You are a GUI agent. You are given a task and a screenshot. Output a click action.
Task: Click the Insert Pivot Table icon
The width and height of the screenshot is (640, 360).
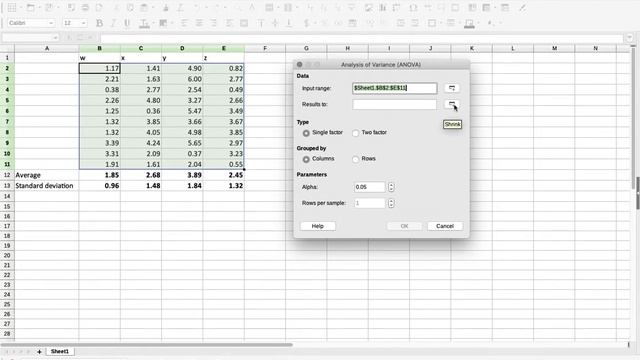click(396, 7)
